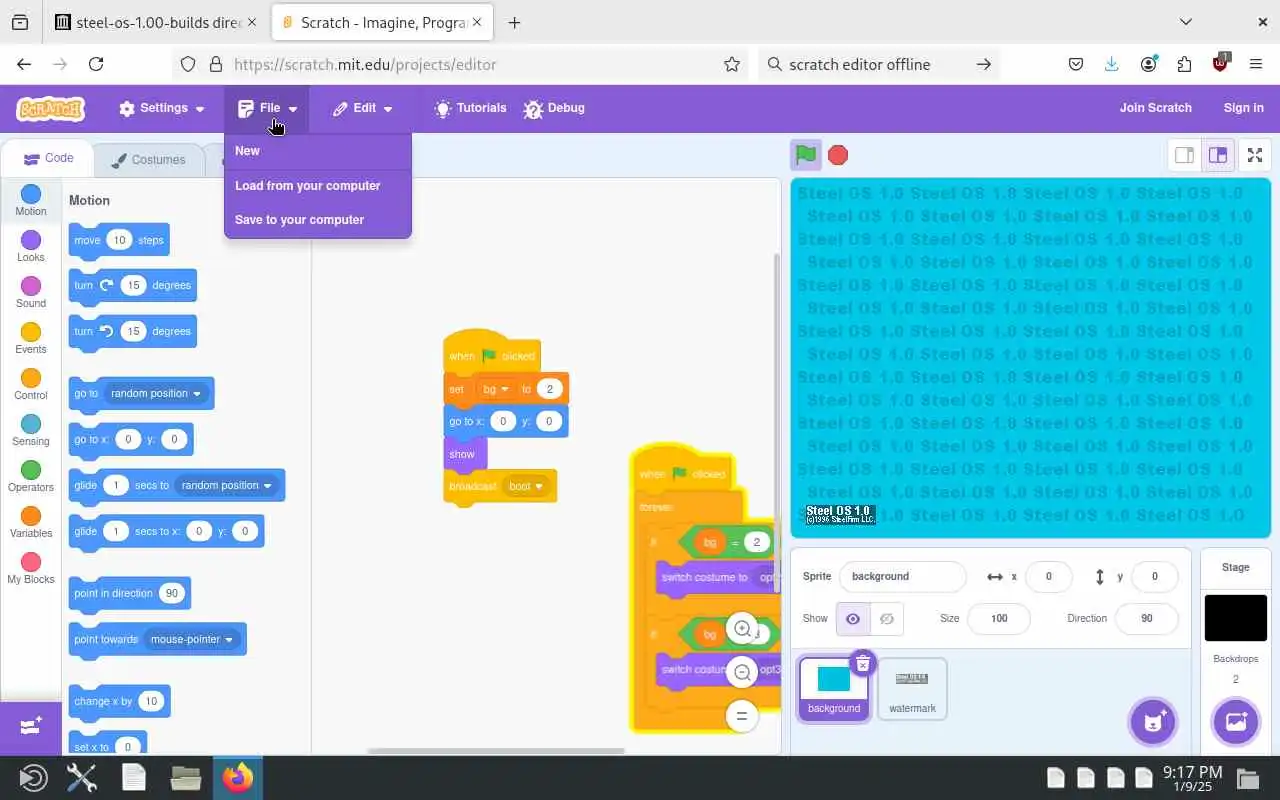Open the Edit dropdown menu
The width and height of the screenshot is (1280, 800).
tap(363, 108)
